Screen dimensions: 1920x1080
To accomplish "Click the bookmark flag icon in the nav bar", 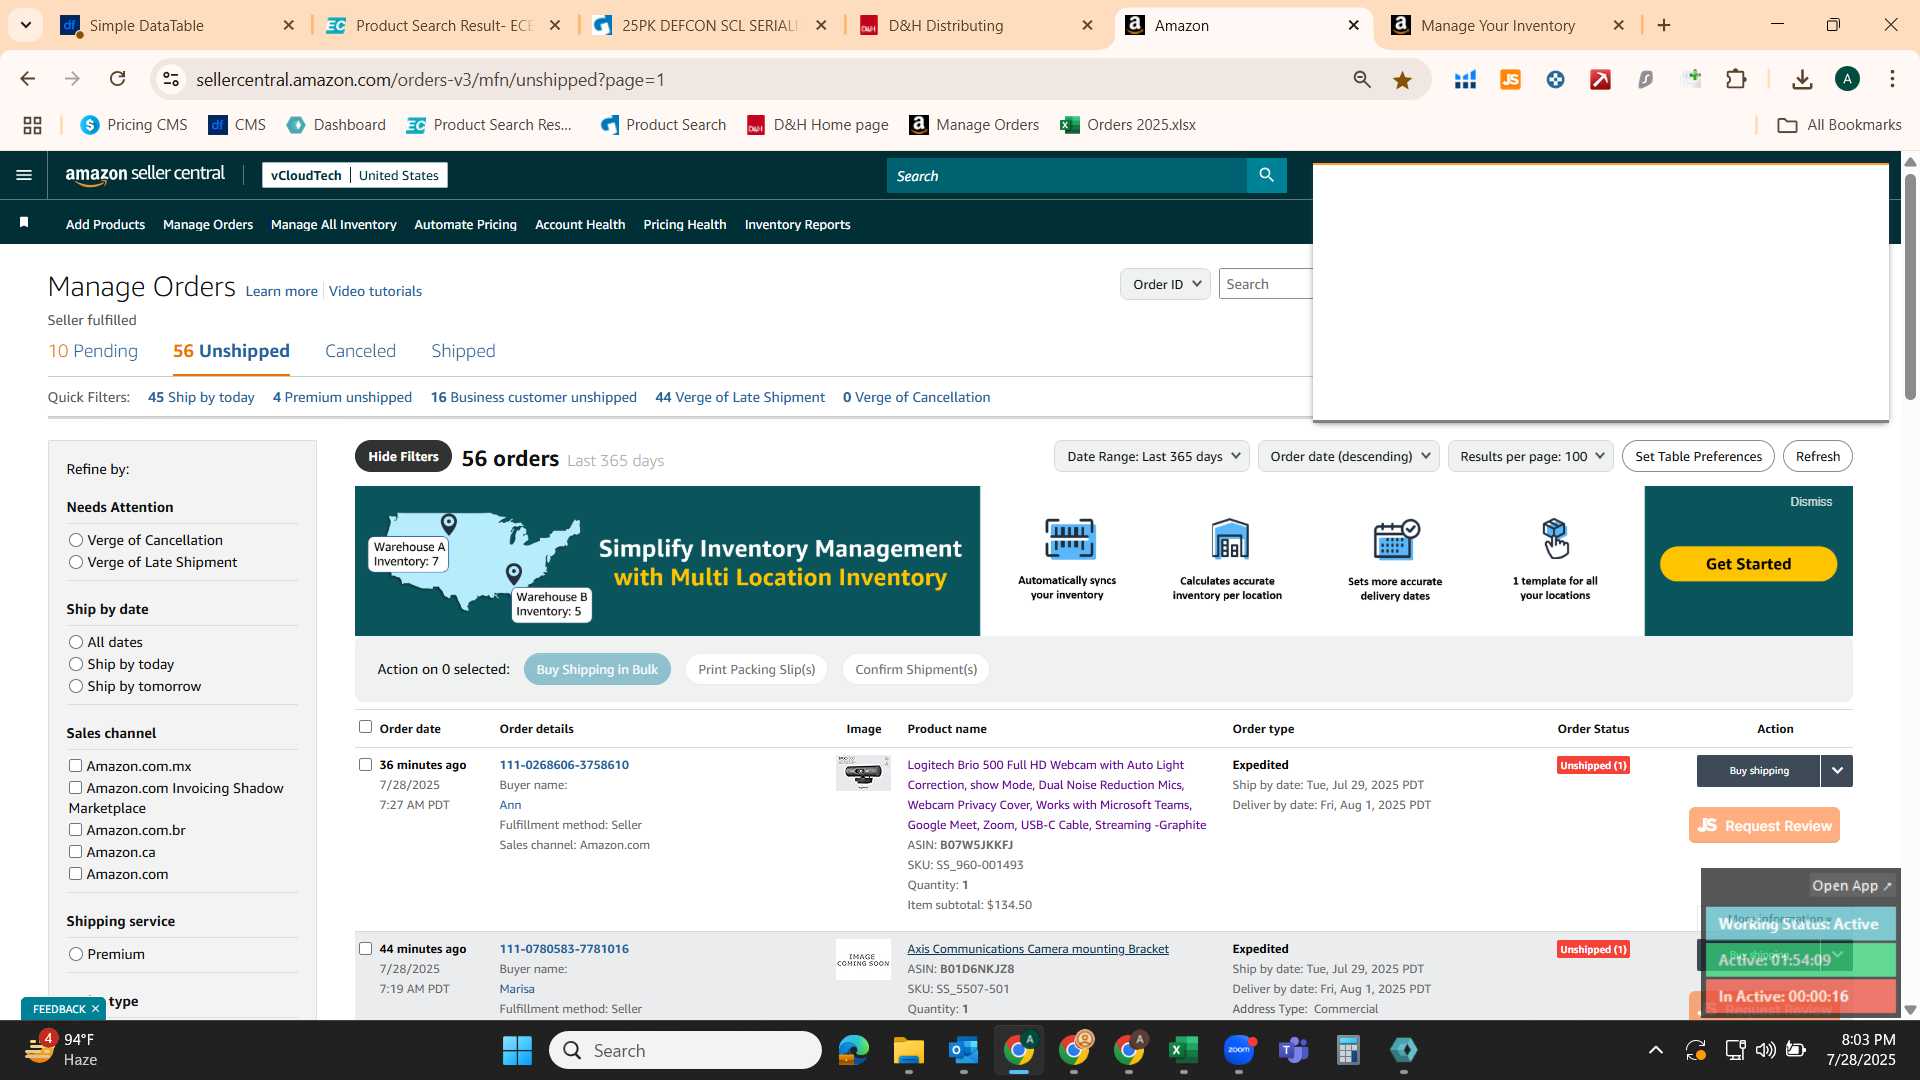I will (x=24, y=223).
